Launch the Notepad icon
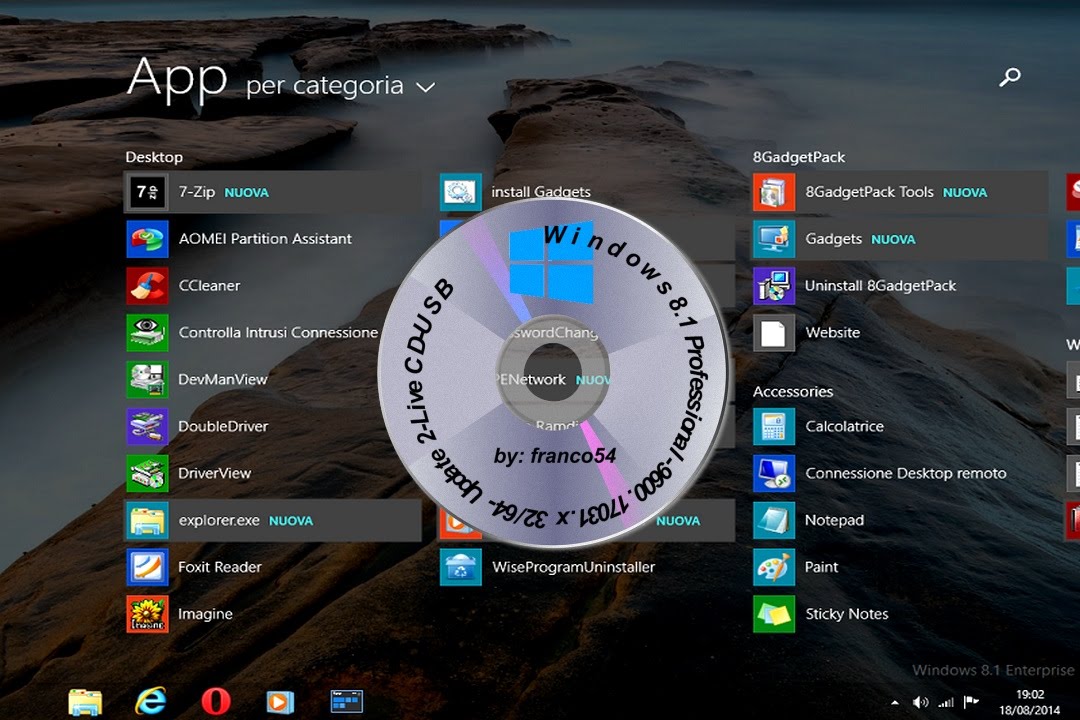The image size is (1080, 720). 773,520
